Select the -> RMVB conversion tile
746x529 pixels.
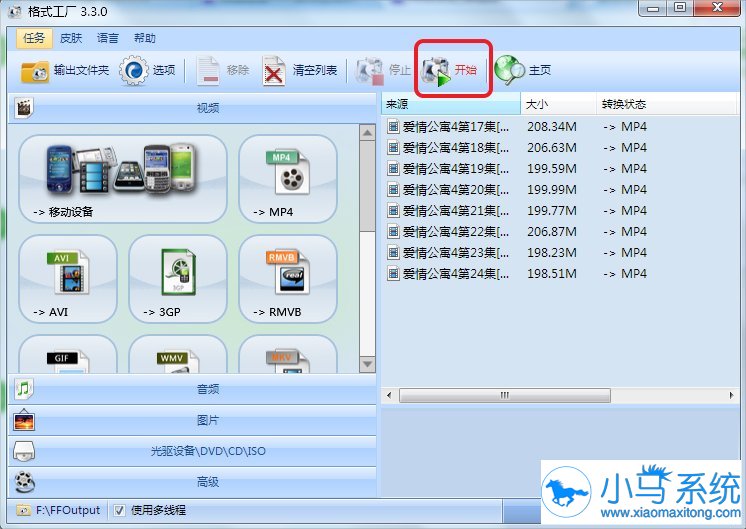(x=288, y=279)
